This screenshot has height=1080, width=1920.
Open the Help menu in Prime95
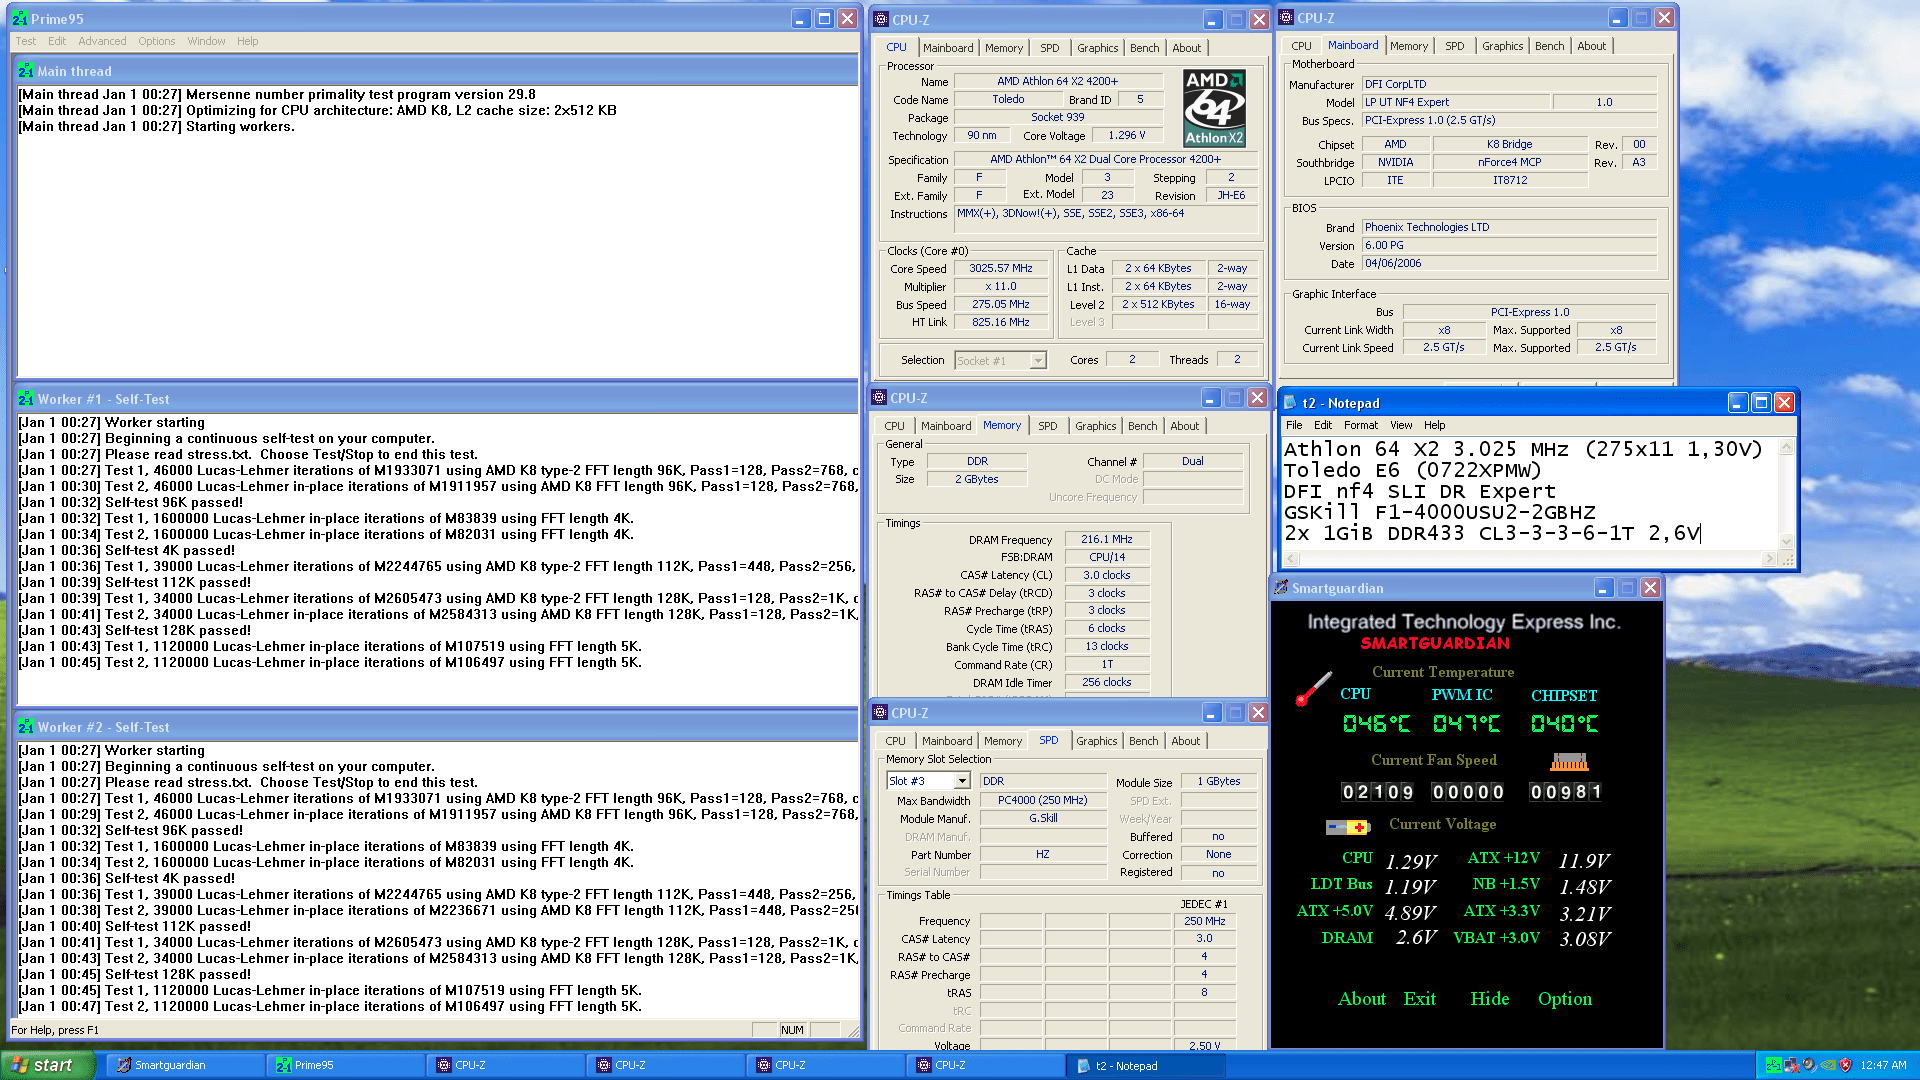[247, 41]
